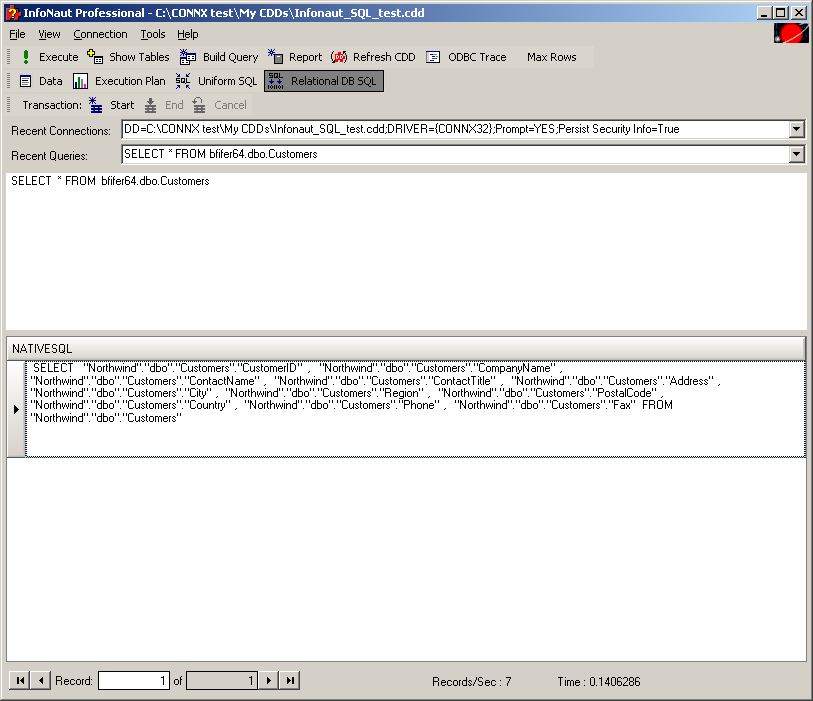Open the Connection menu
This screenshot has height=701, width=813.
100,34
